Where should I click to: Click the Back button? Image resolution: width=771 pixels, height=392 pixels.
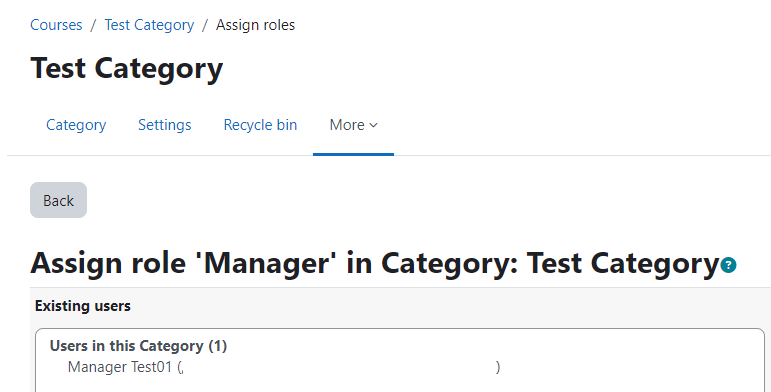(x=59, y=200)
